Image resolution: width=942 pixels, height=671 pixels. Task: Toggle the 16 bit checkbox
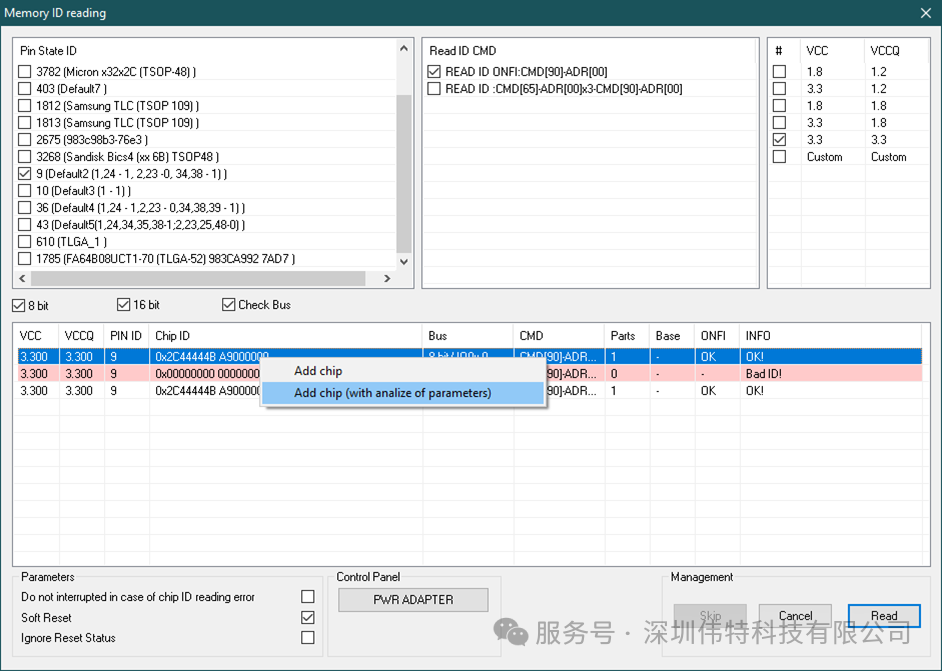(124, 305)
